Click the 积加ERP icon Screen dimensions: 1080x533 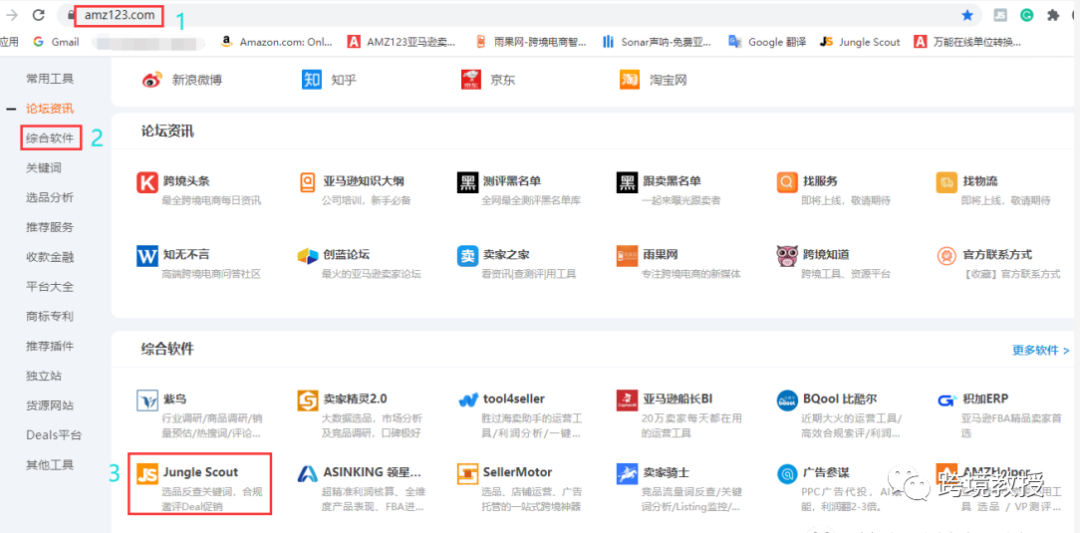[947, 400]
